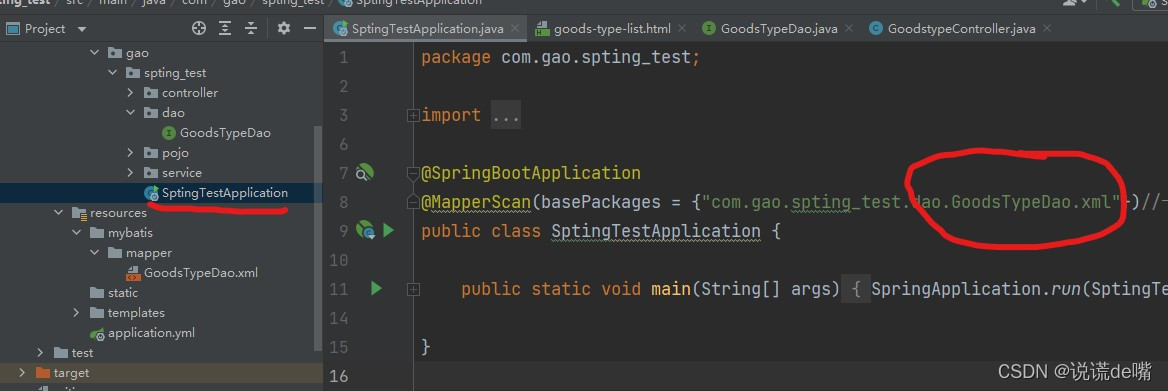This screenshot has width=1168, height=391.
Task: Collapse the dao package
Action: click(x=130, y=112)
